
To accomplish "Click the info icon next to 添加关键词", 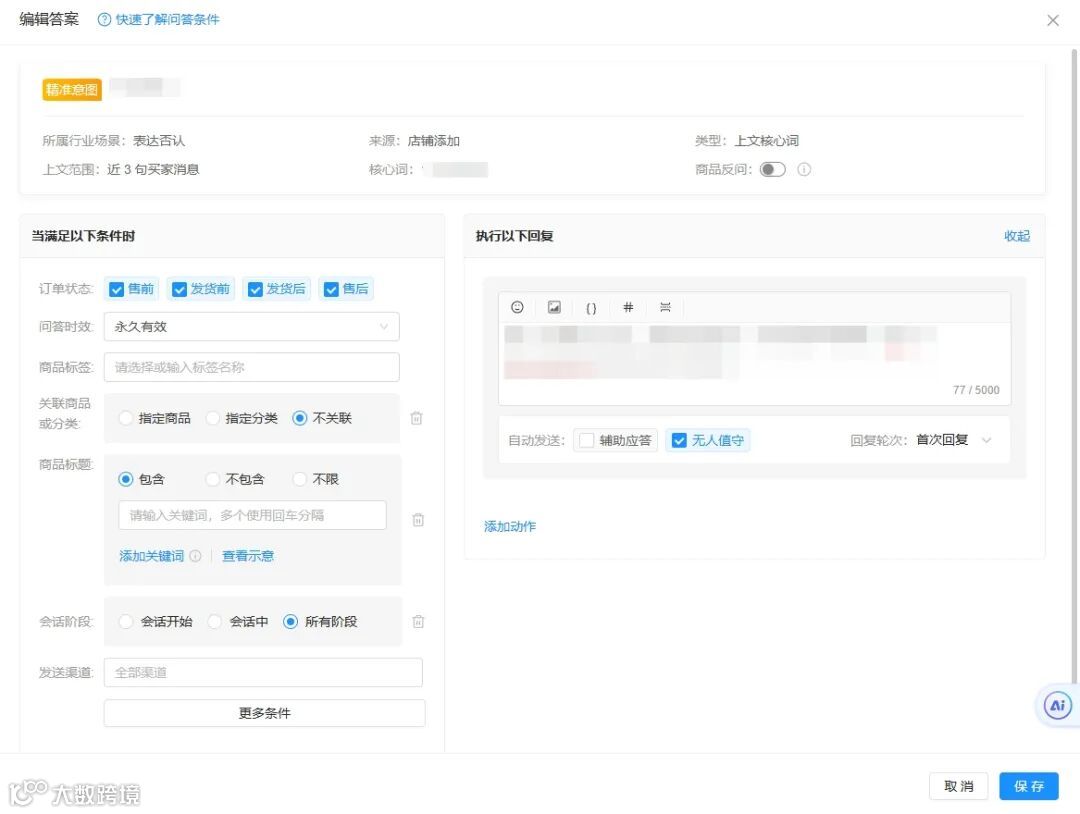I will (x=196, y=556).
